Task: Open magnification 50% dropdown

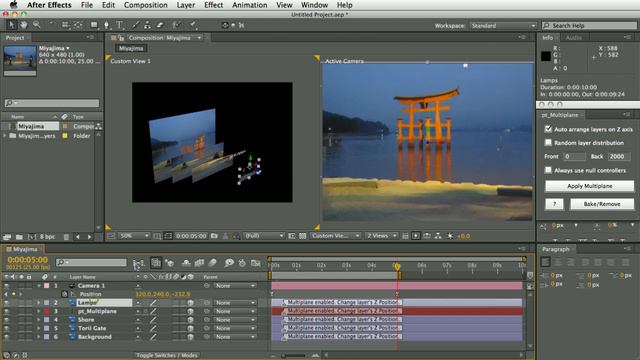Action: [x=134, y=236]
